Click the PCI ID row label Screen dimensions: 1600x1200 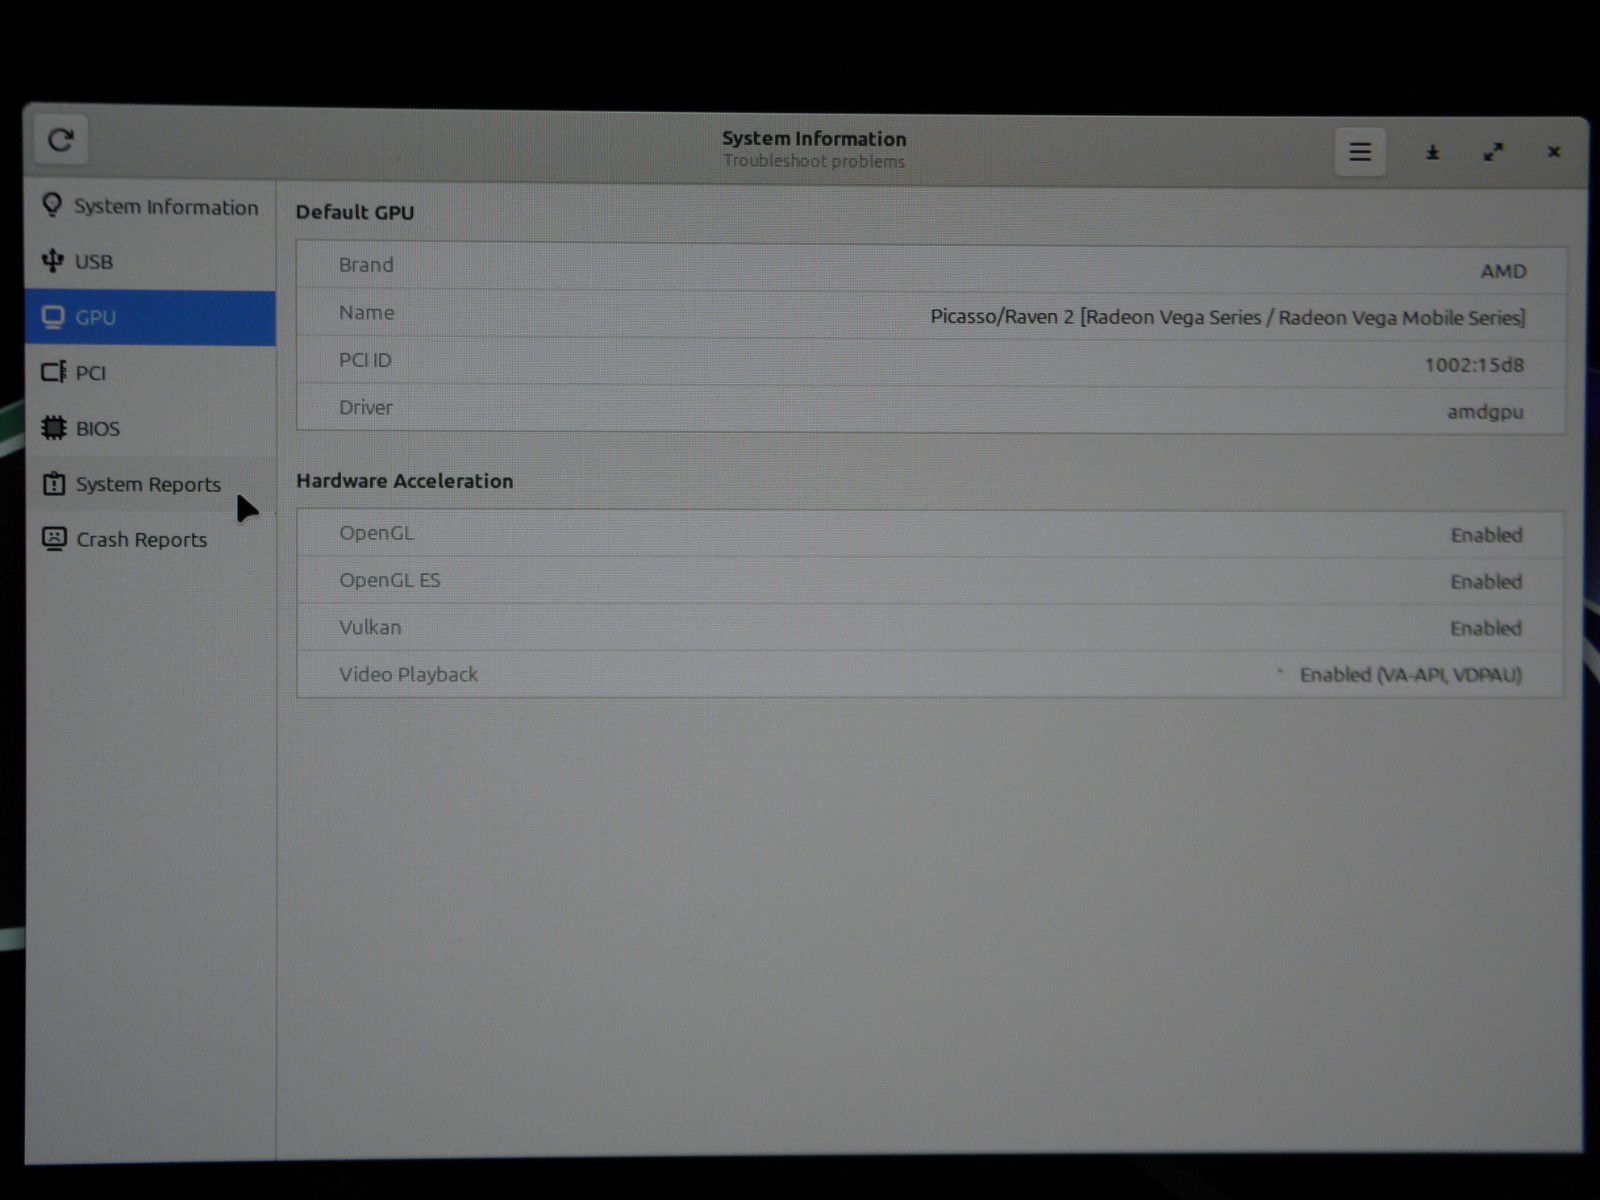(365, 360)
